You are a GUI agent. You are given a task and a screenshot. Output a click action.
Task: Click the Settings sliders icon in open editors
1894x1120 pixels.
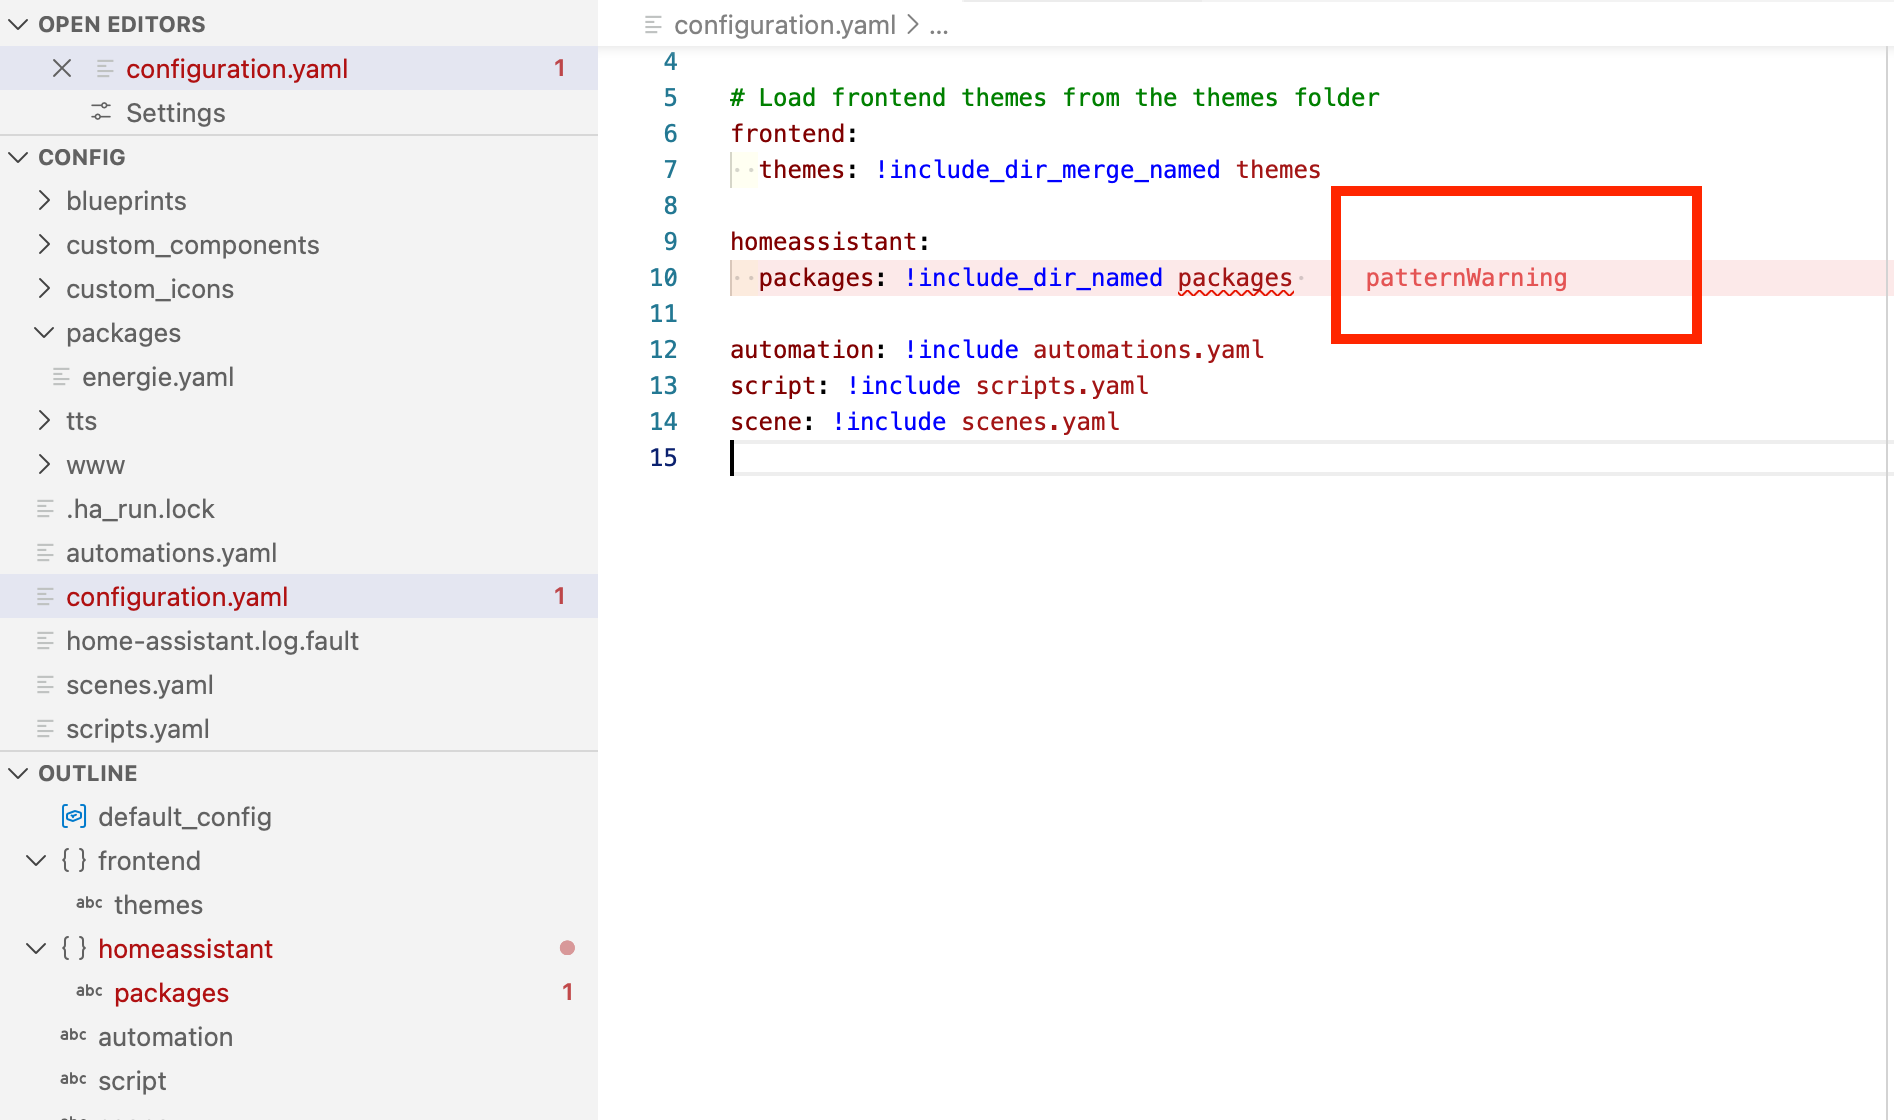pyautogui.click(x=101, y=112)
